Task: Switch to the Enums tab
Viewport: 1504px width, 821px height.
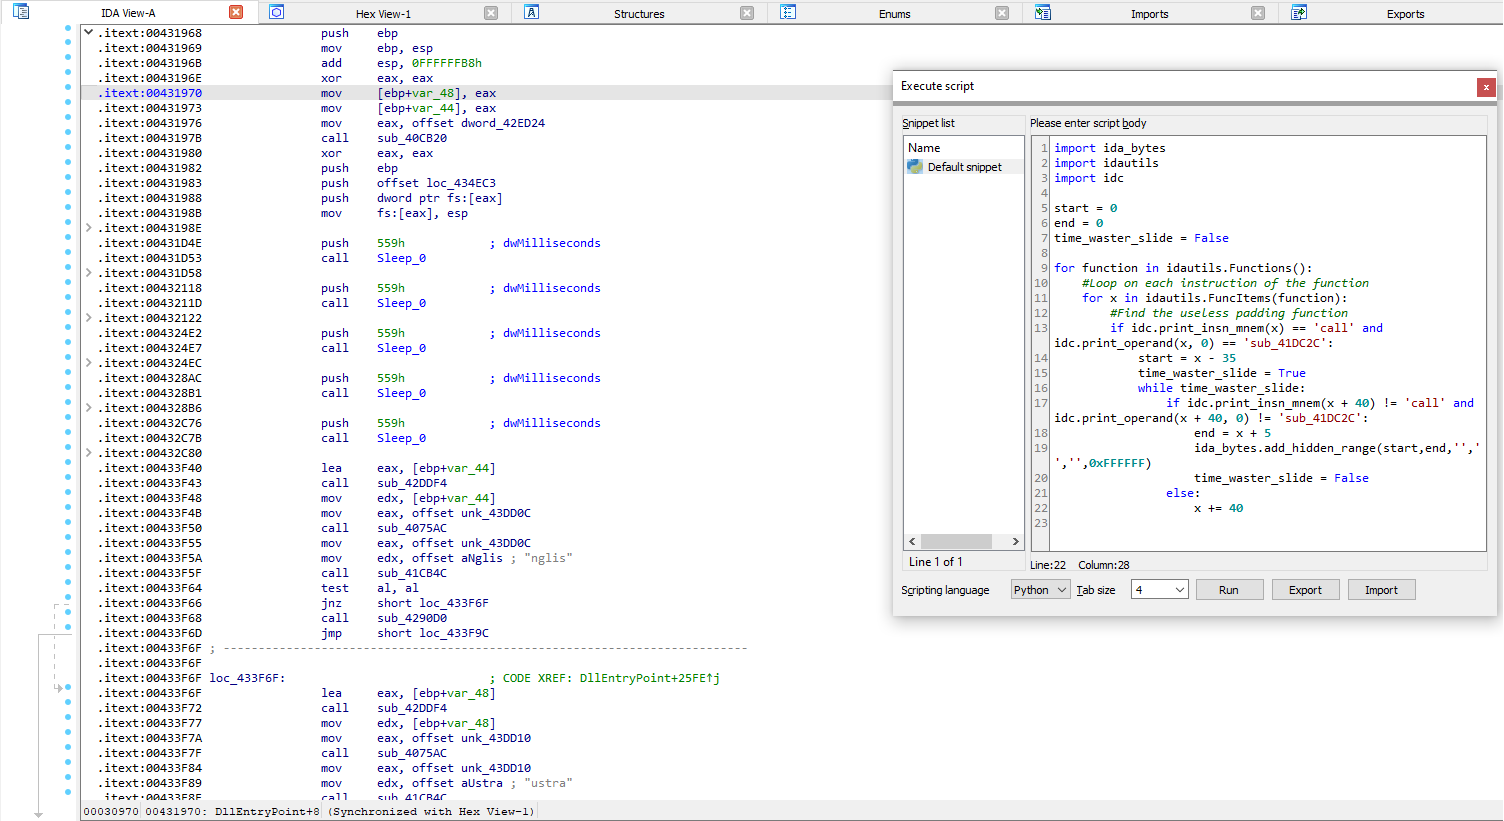Action: tap(894, 14)
